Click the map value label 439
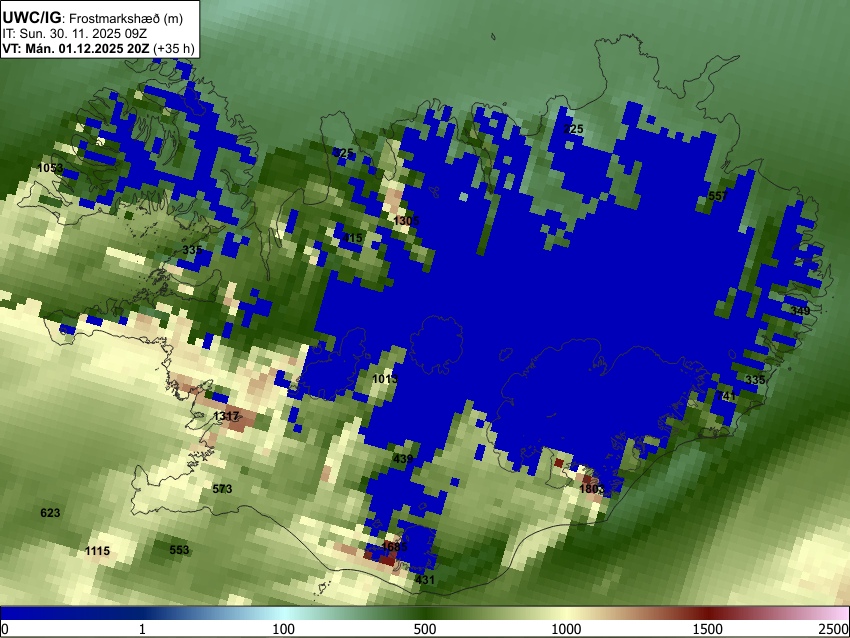850x638 pixels. pyautogui.click(x=403, y=459)
